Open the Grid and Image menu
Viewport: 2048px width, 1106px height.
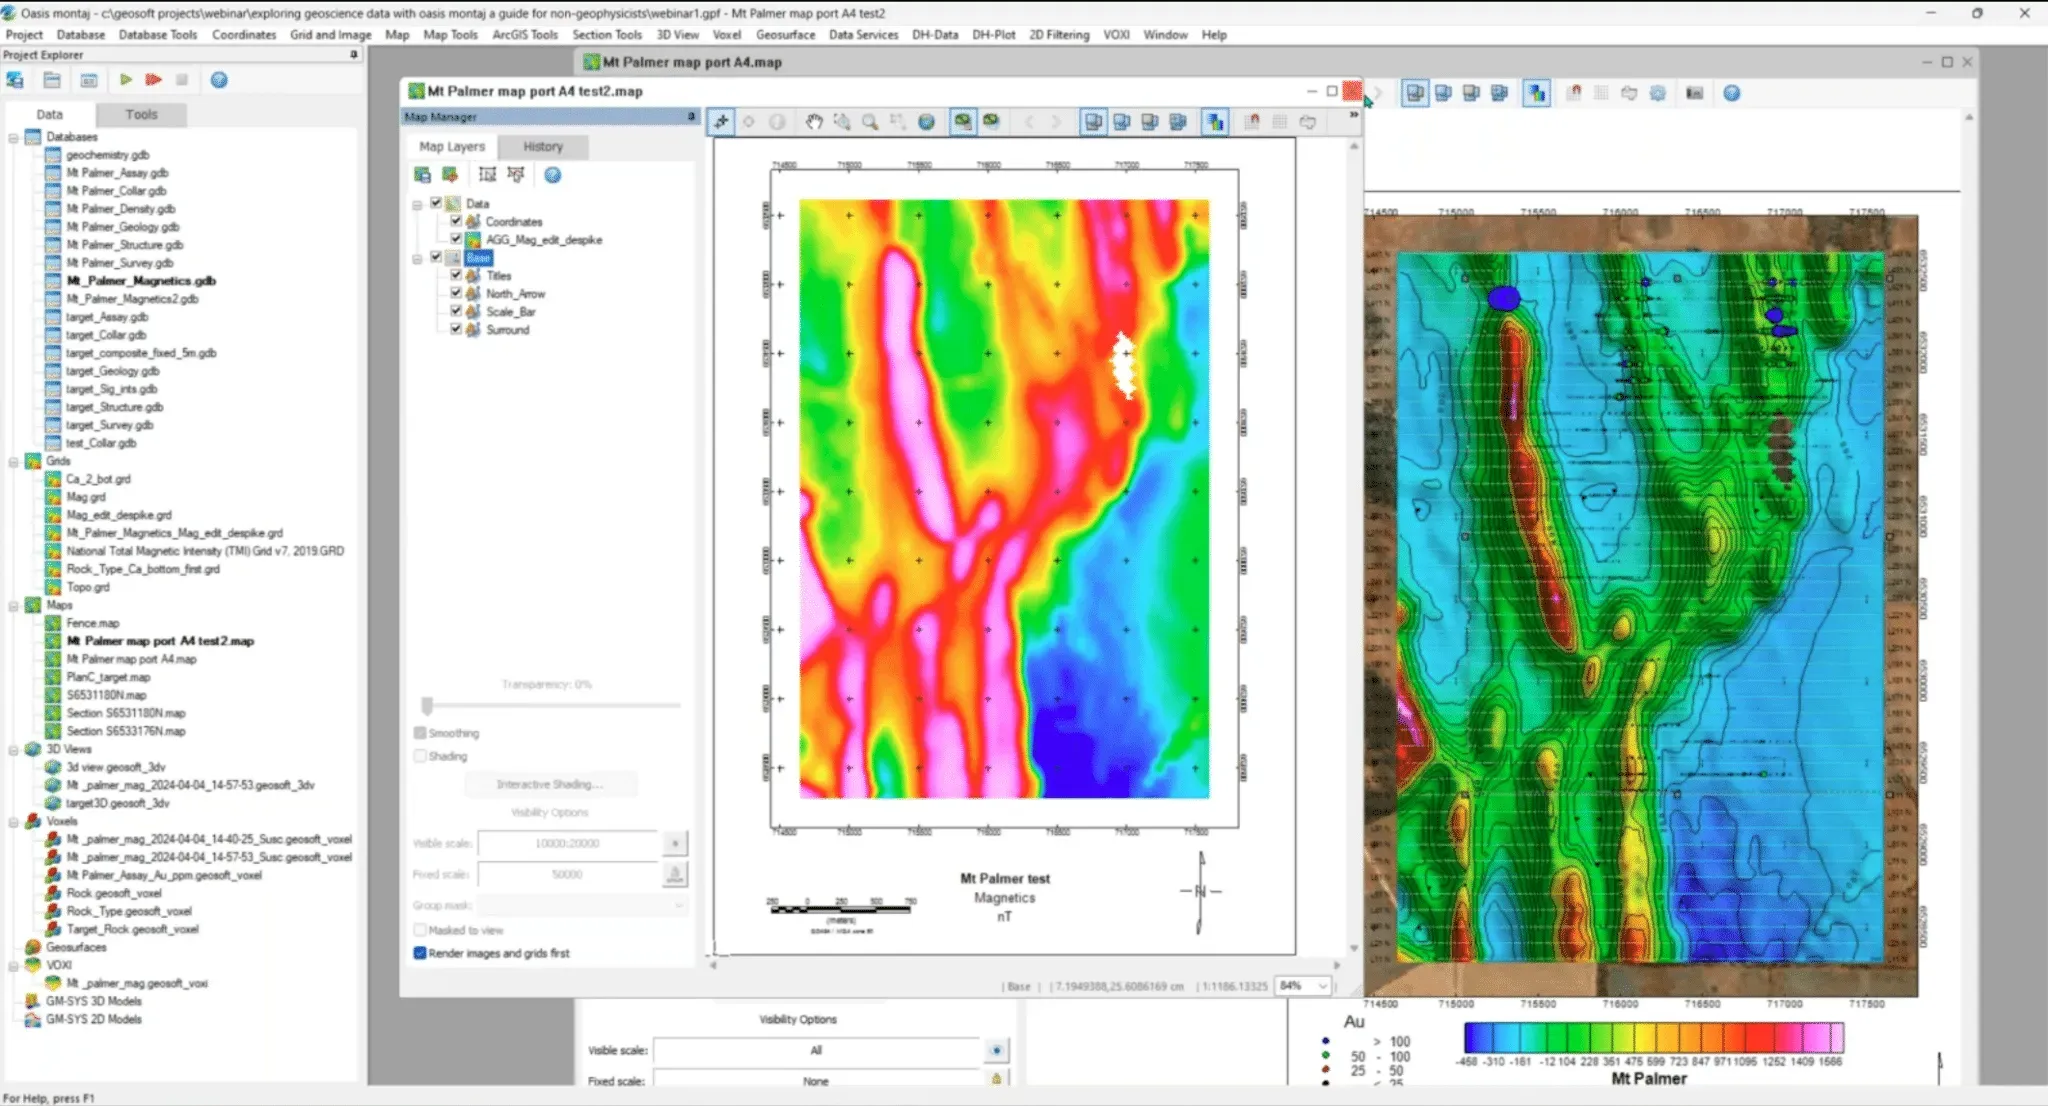[330, 34]
